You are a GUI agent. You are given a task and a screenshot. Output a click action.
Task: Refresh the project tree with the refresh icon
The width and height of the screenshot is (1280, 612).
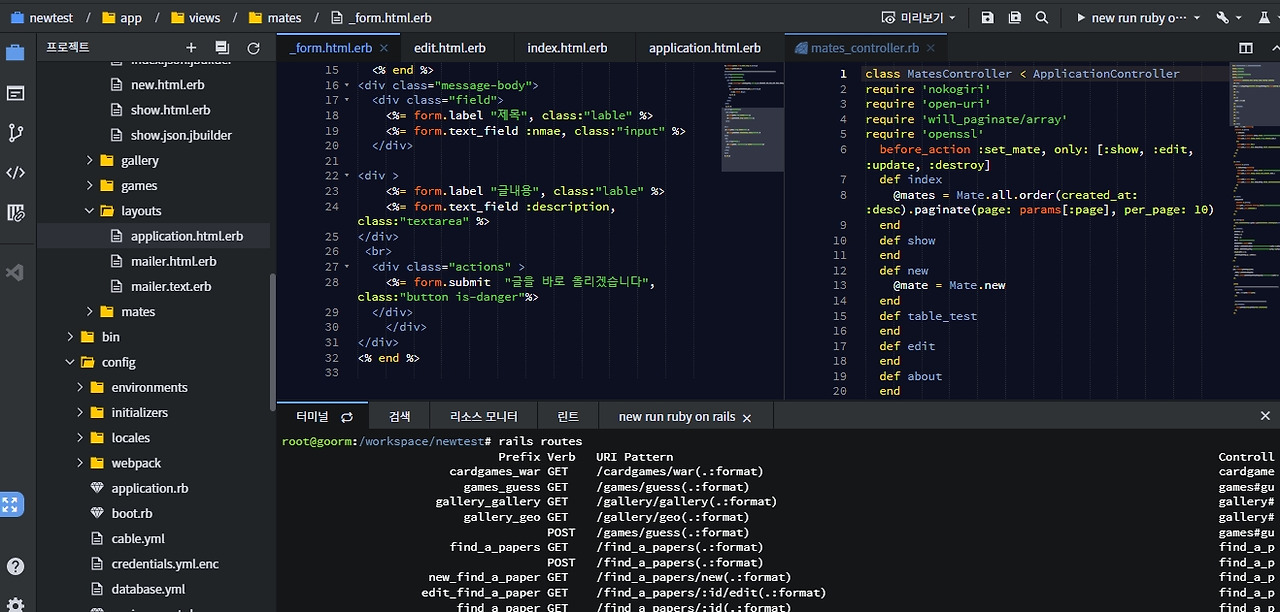253,47
